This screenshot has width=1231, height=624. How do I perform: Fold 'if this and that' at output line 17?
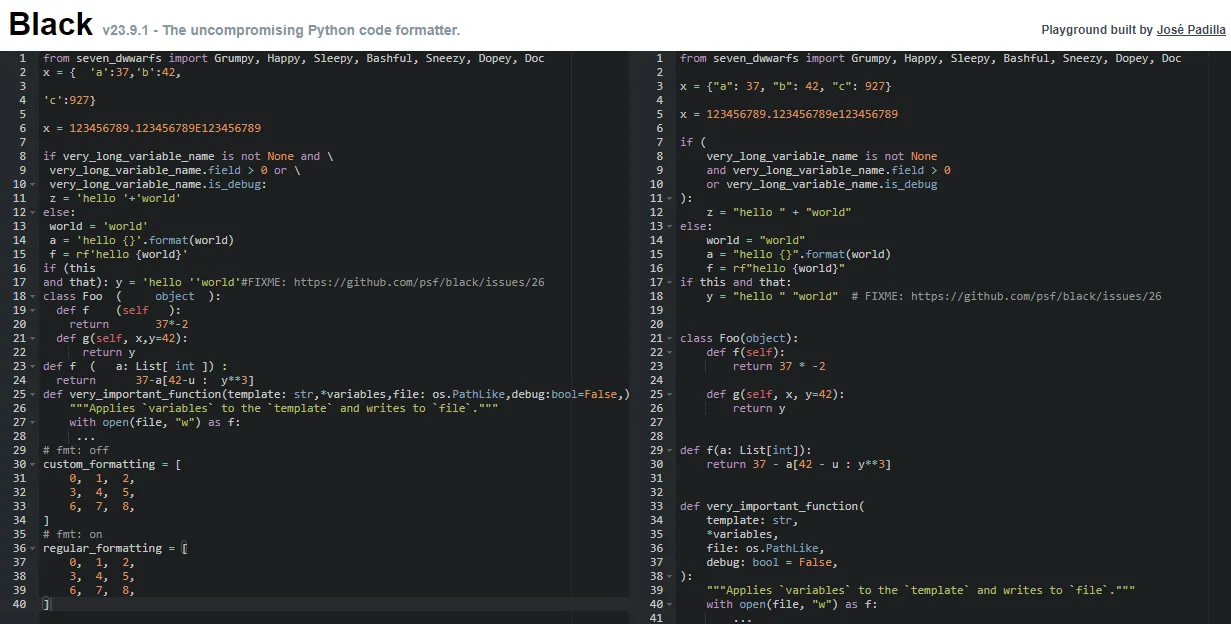coord(670,282)
